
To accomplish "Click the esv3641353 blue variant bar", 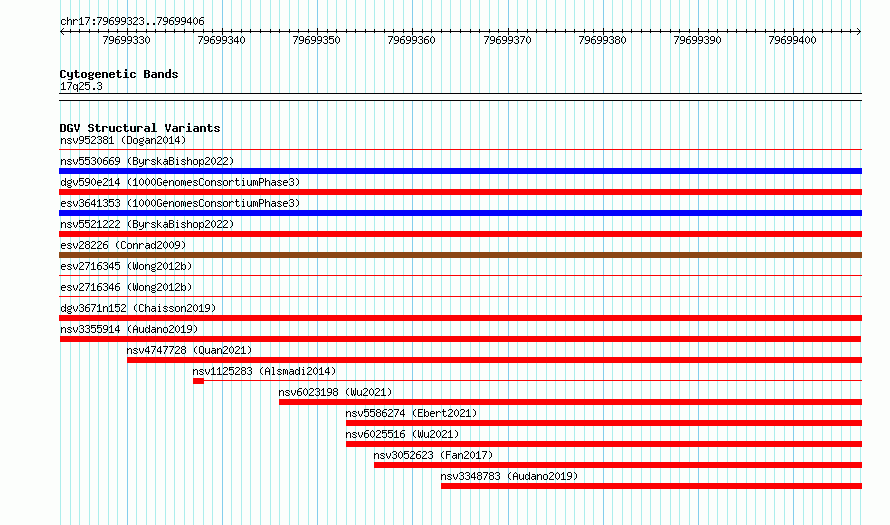I will 460,213.
